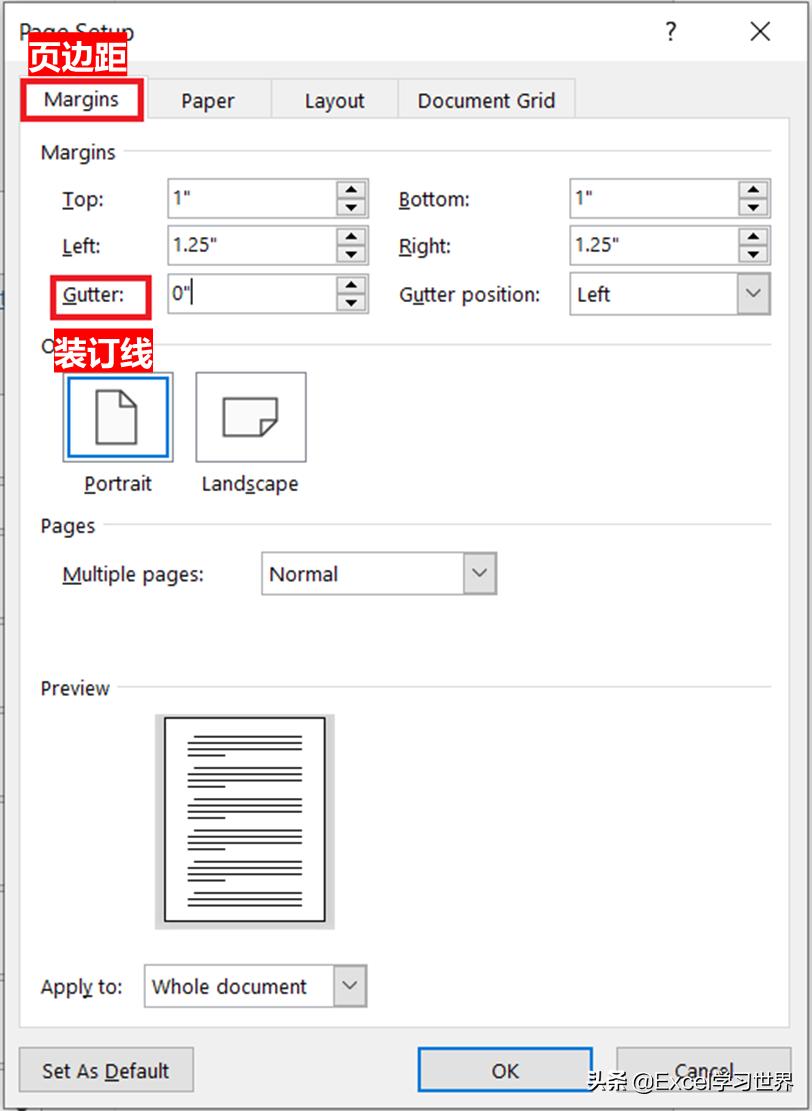Image resolution: width=812 pixels, height=1111 pixels.
Task: Open the help question mark
Action: tap(670, 31)
